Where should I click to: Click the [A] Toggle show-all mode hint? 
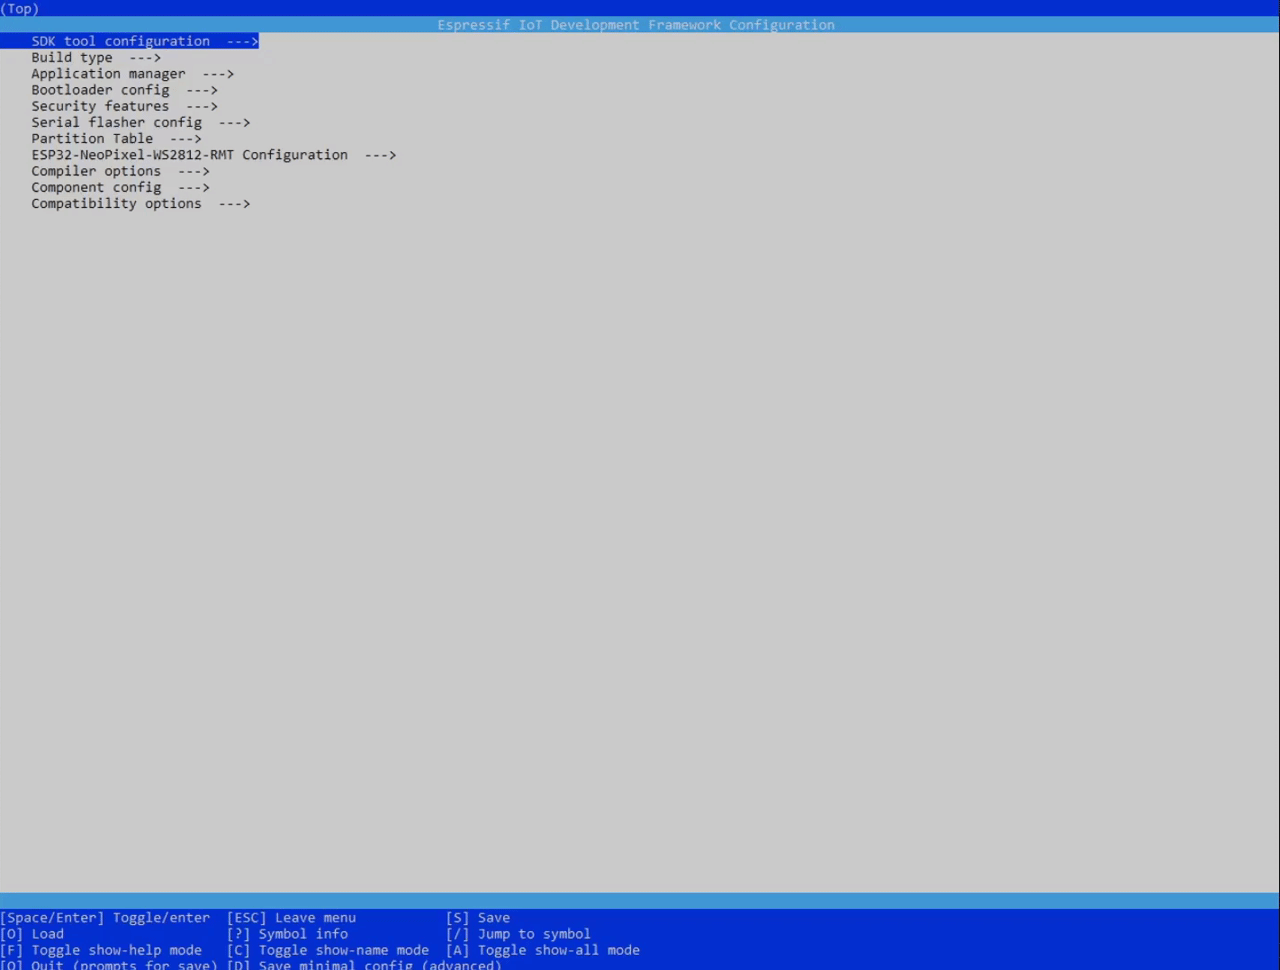tap(543, 950)
